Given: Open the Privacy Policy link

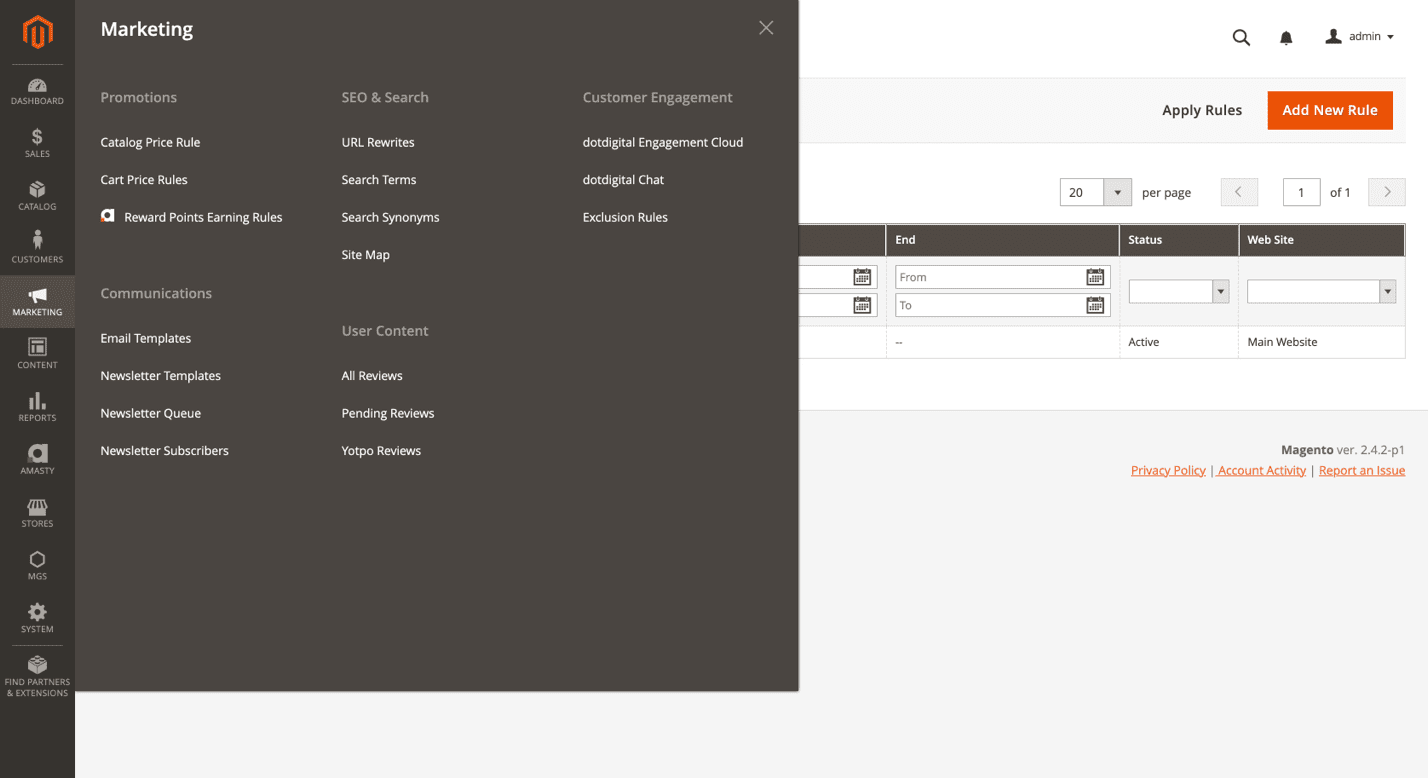Looking at the screenshot, I should coord(1168,470).
